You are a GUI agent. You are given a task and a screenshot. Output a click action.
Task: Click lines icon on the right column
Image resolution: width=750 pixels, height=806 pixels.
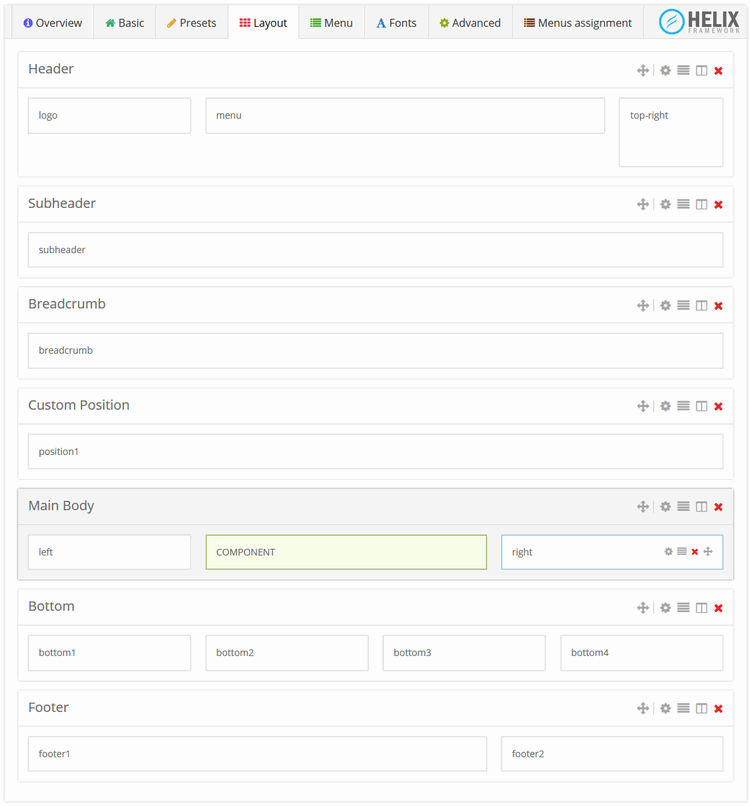click(x=682, y=552)
